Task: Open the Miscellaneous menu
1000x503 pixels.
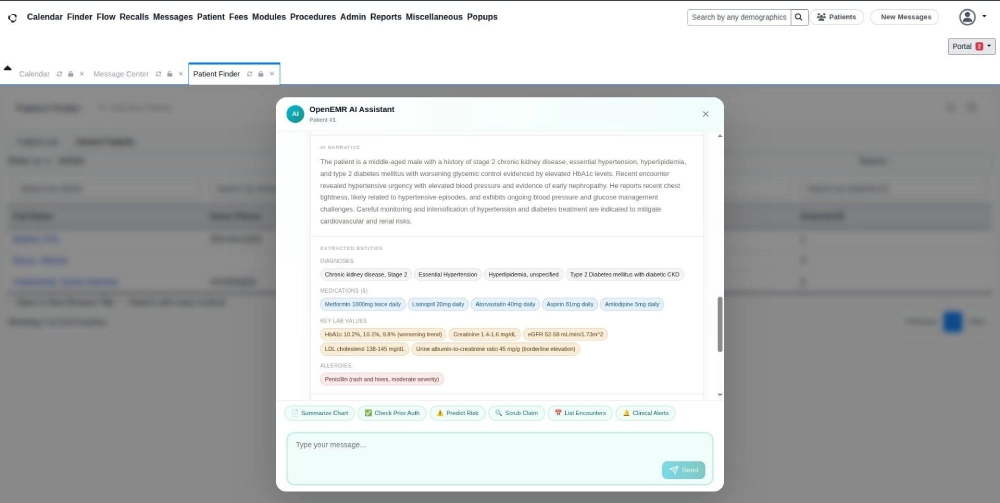Action: coord(434,17)
